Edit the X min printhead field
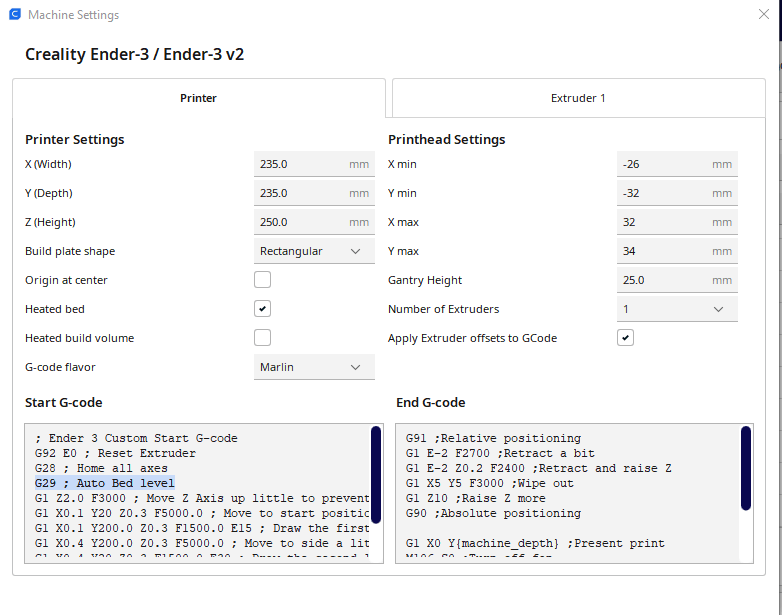The width and height of the screenshot is (782, 615). [x=677, y=164]
